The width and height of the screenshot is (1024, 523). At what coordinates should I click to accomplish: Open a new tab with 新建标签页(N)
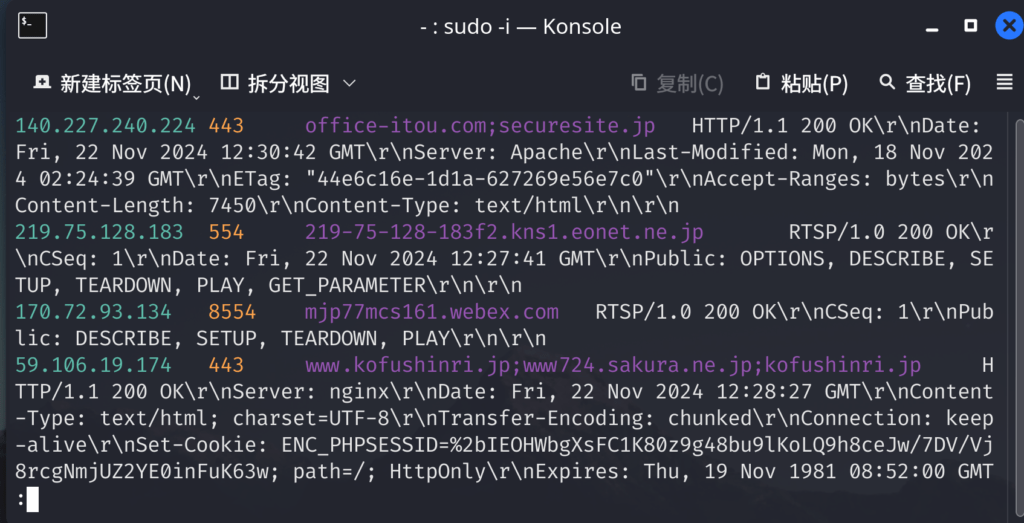click(x=113, y=84)
